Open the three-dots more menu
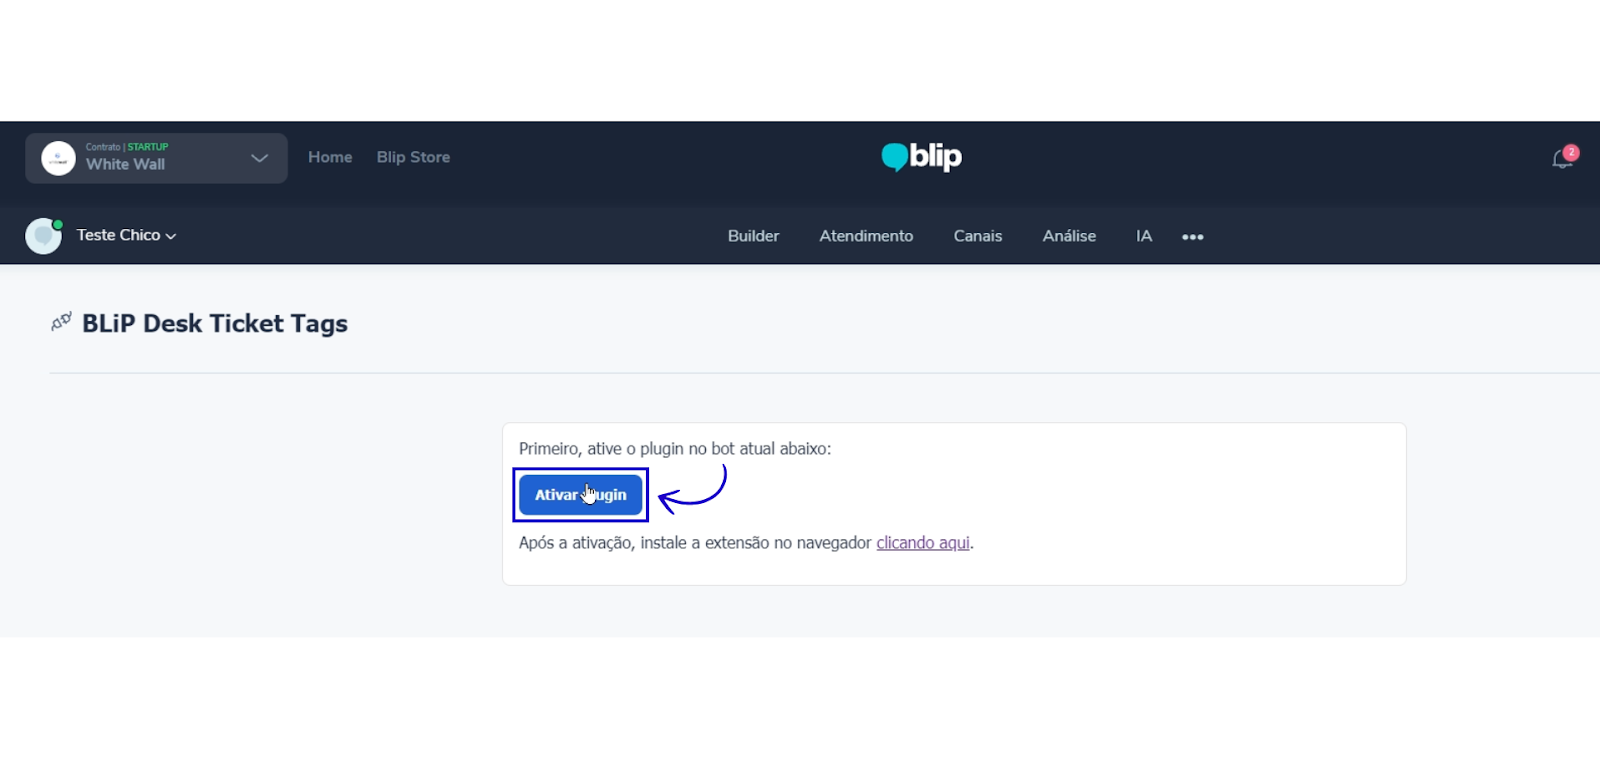1600x758 pixels. click(x=1192, y=237)
